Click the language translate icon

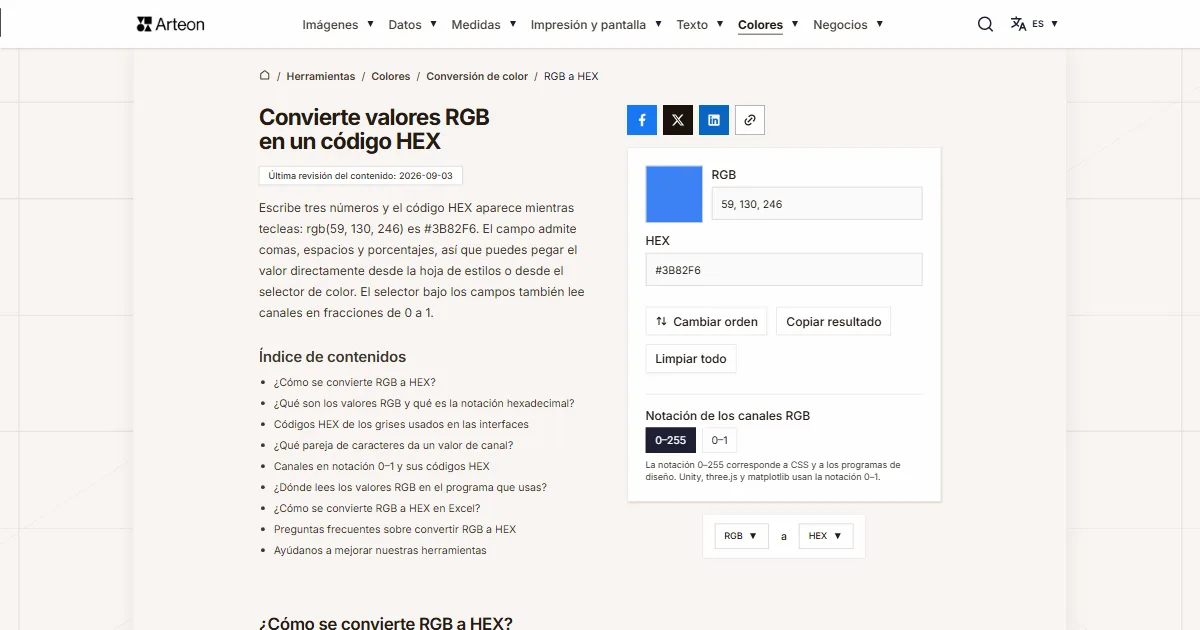[1018, 24]
